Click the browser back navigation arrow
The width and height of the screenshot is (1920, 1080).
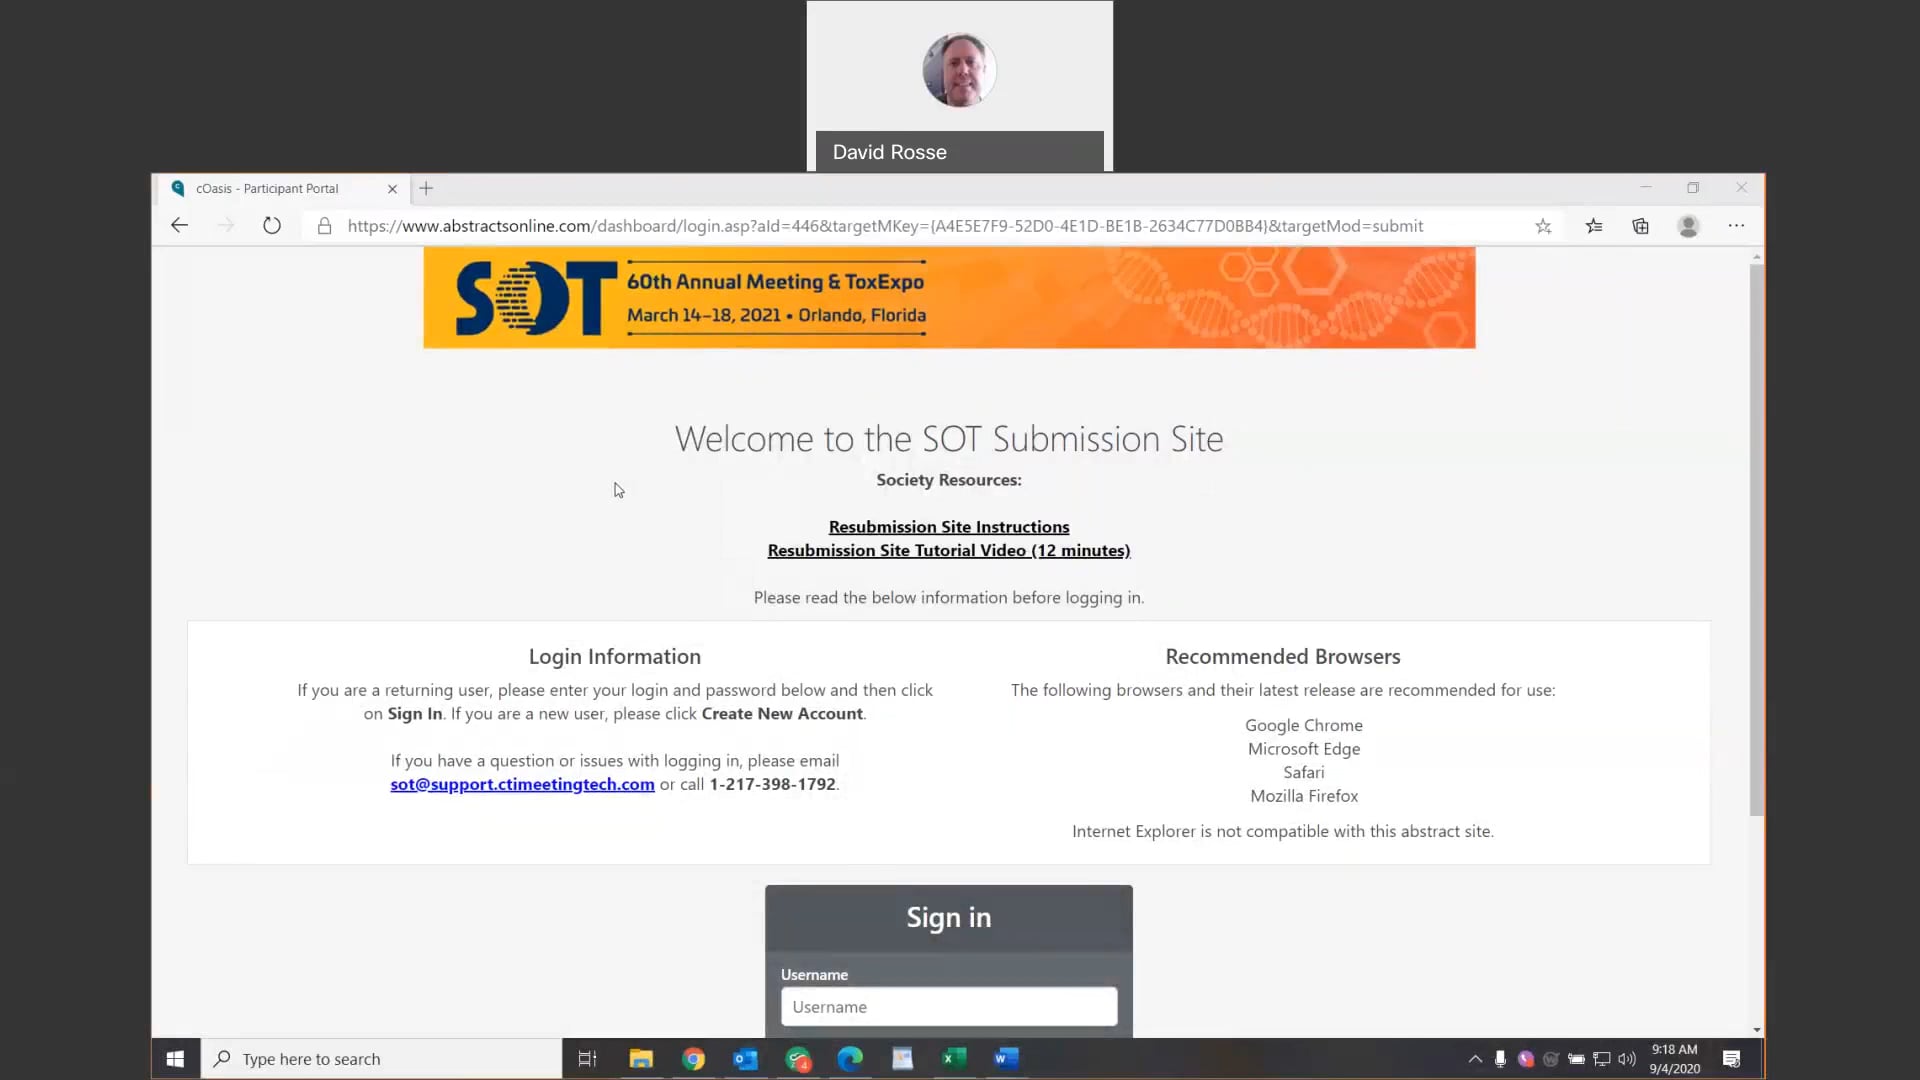pos(179,225)
